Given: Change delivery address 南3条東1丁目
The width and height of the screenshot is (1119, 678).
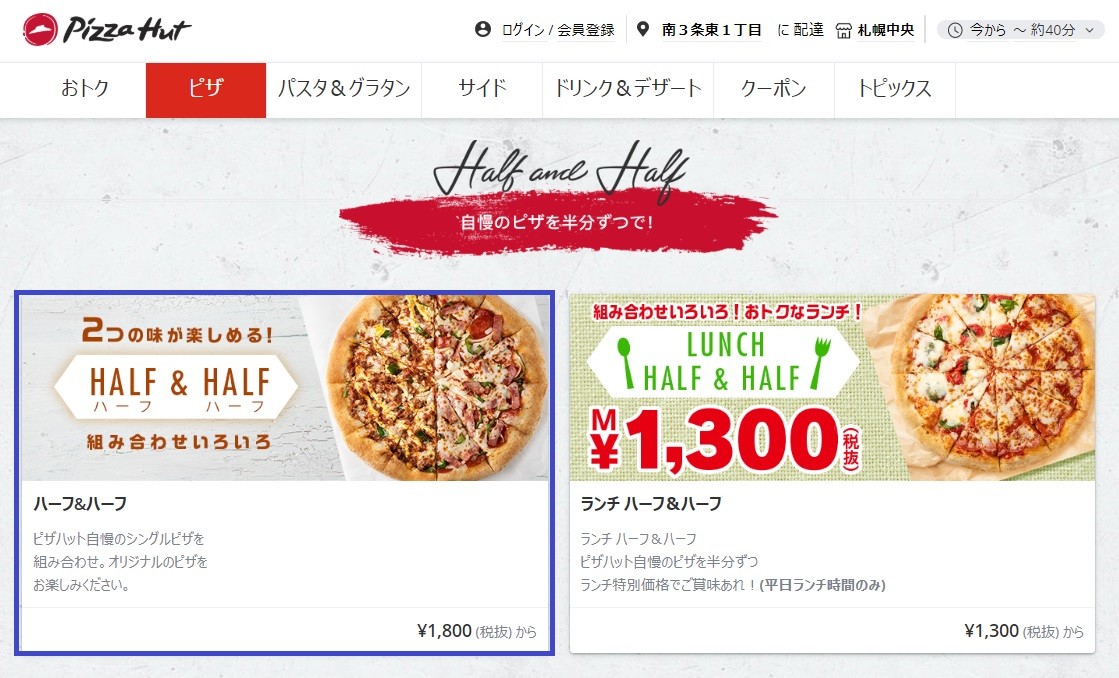Looking at the screenshot, I should 712,30.
